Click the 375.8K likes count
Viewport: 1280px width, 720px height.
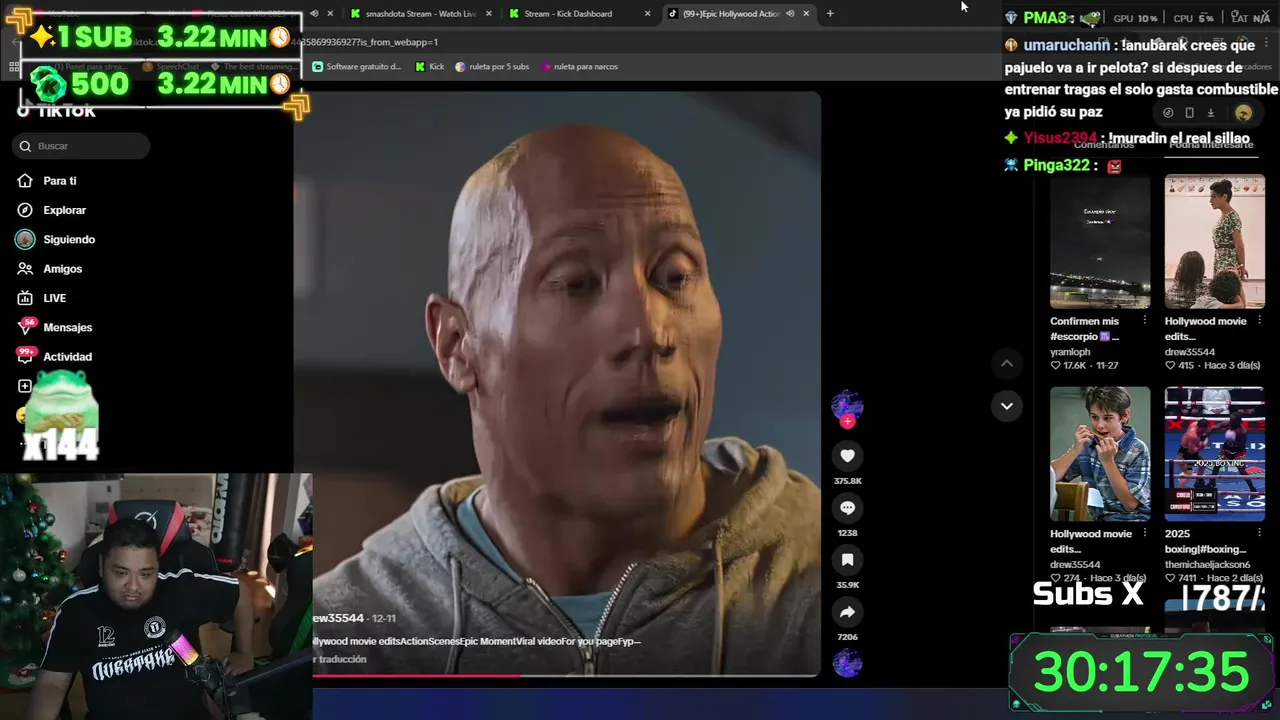[x=847, y=481]
